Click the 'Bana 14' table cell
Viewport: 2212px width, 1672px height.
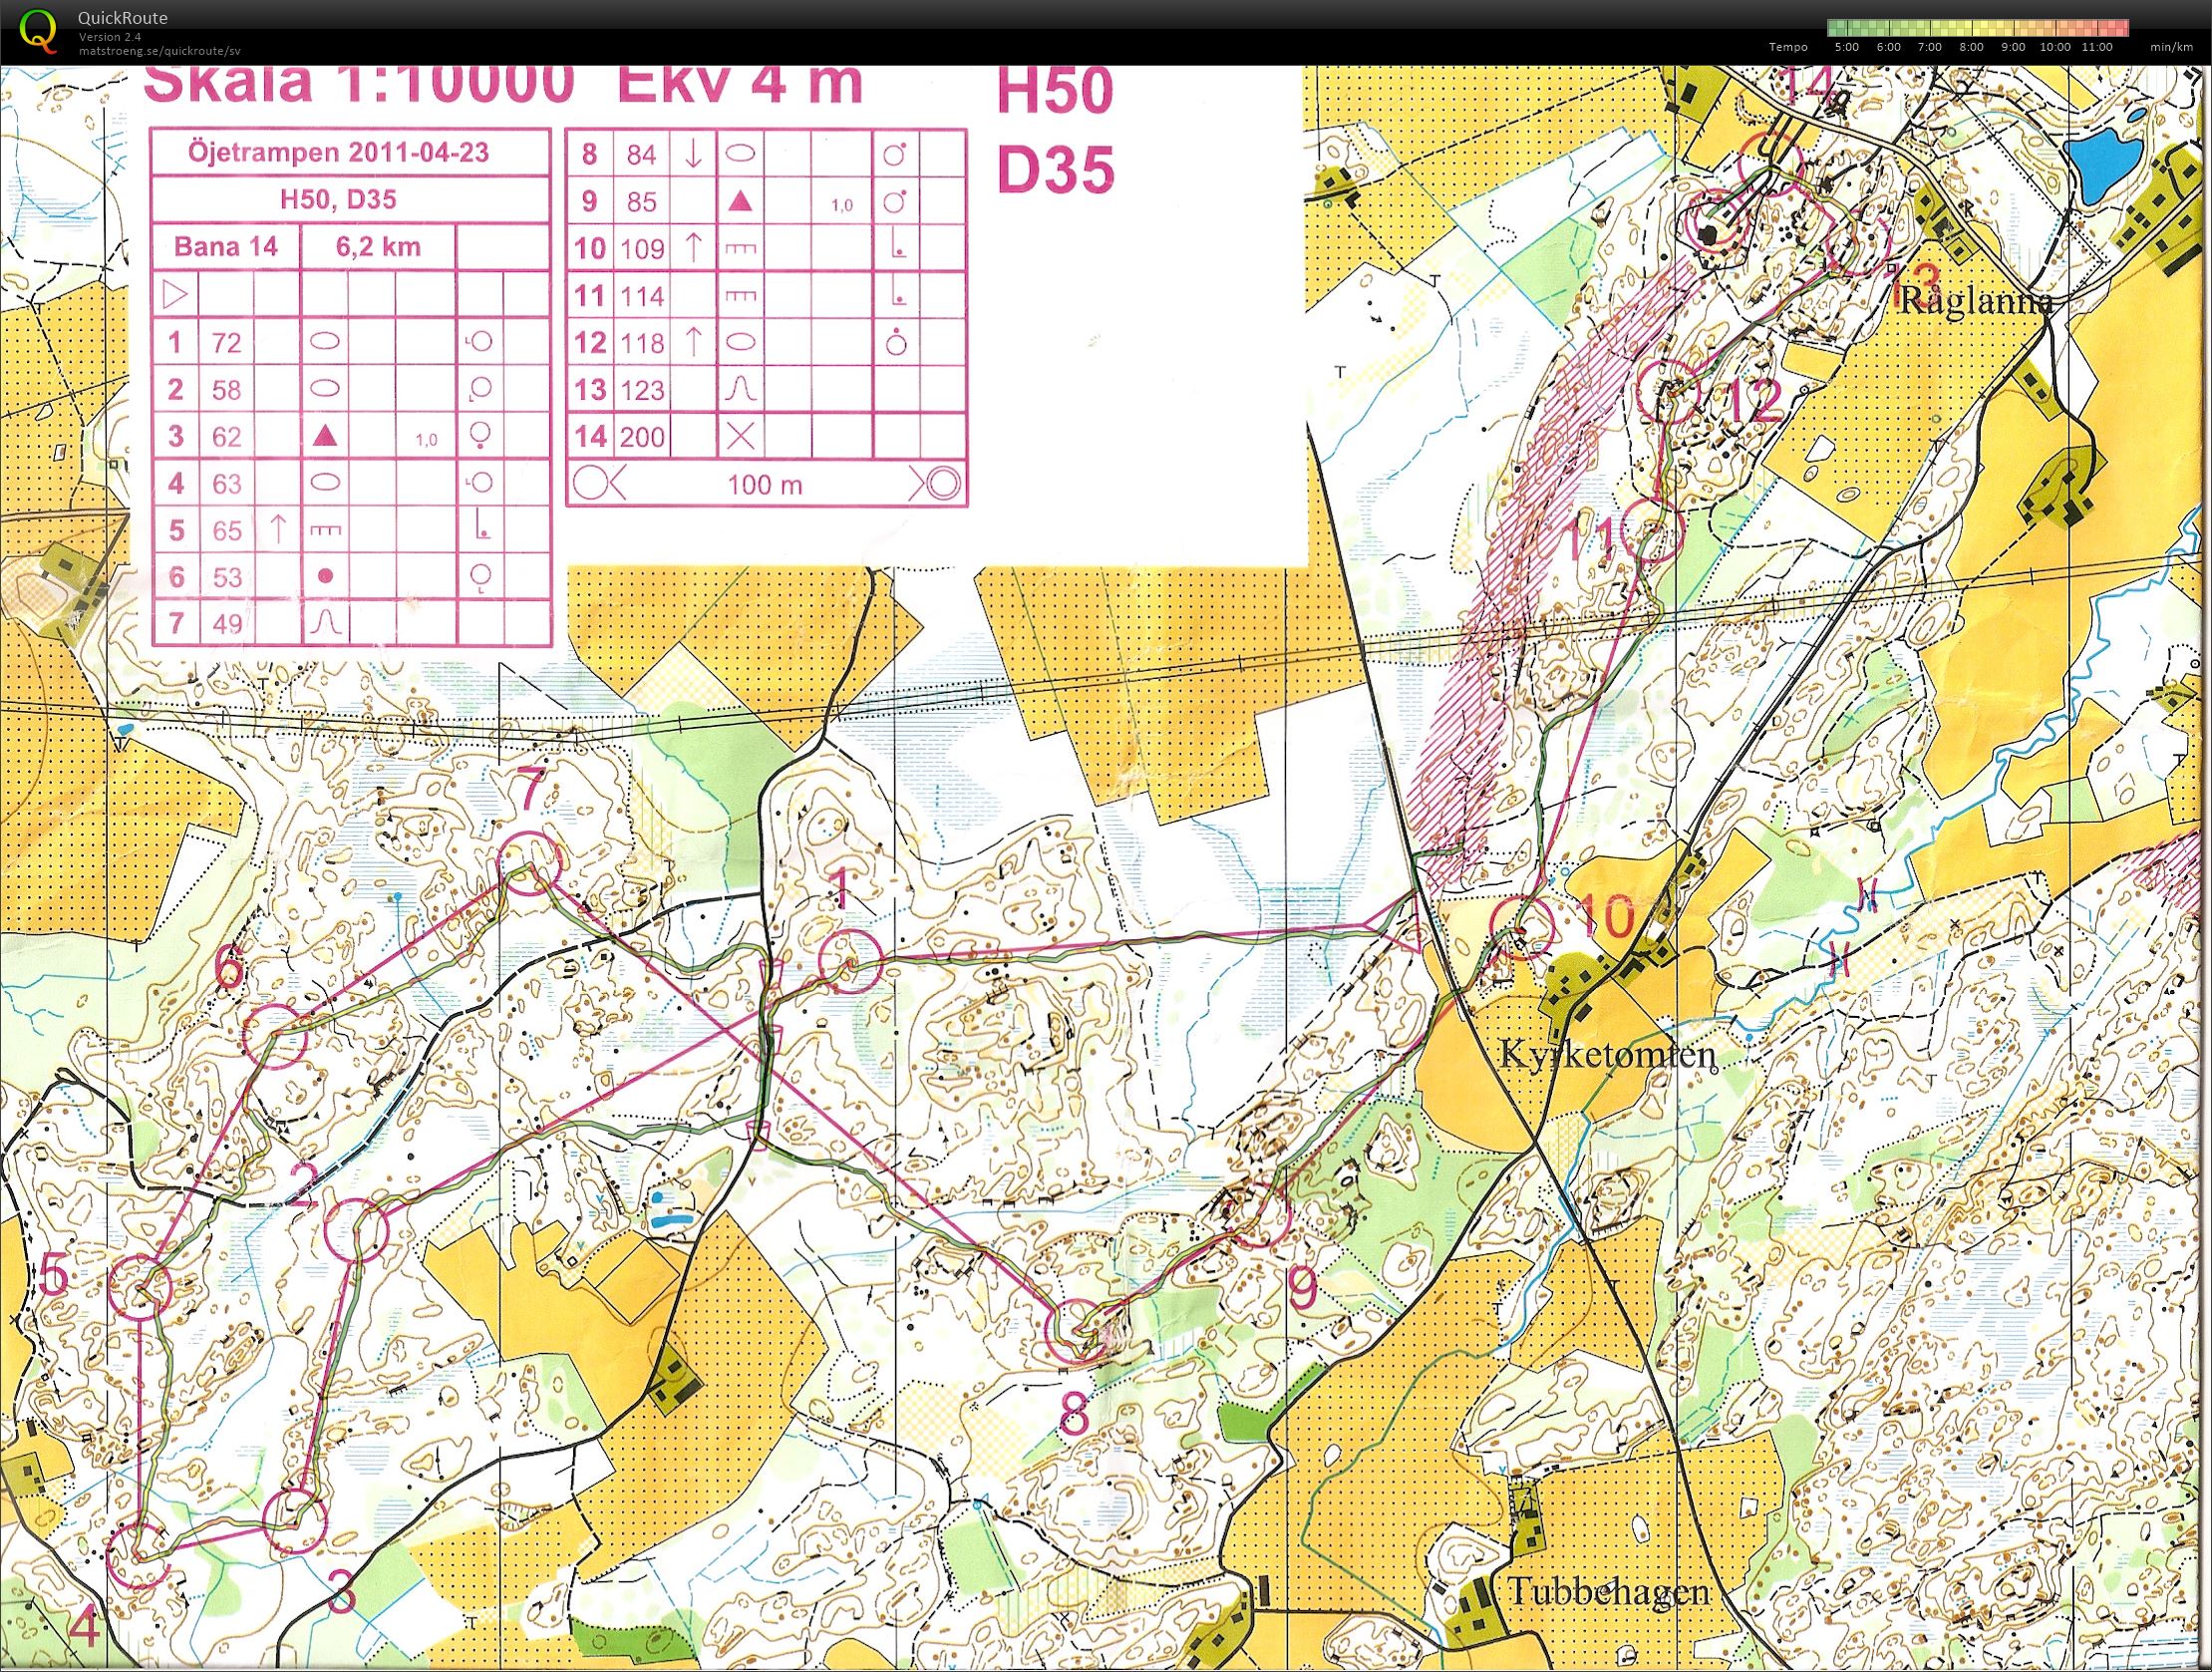226,246
